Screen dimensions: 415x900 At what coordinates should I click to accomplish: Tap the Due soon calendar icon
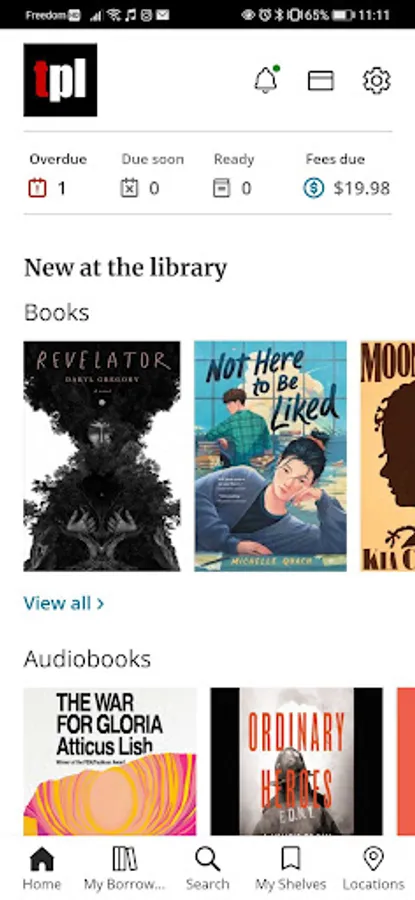coord(129,188)
